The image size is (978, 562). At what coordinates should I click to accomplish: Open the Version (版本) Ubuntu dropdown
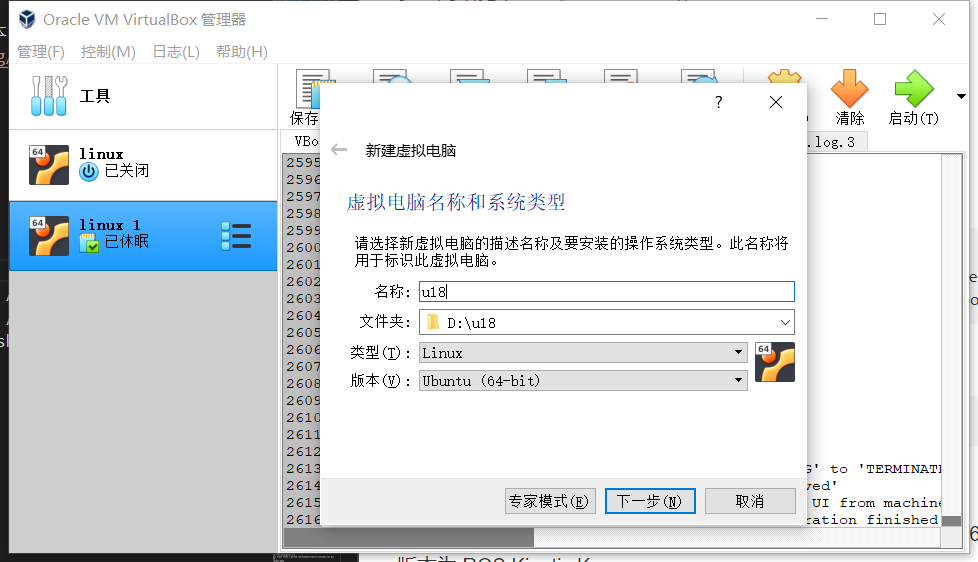click(738, 380)
